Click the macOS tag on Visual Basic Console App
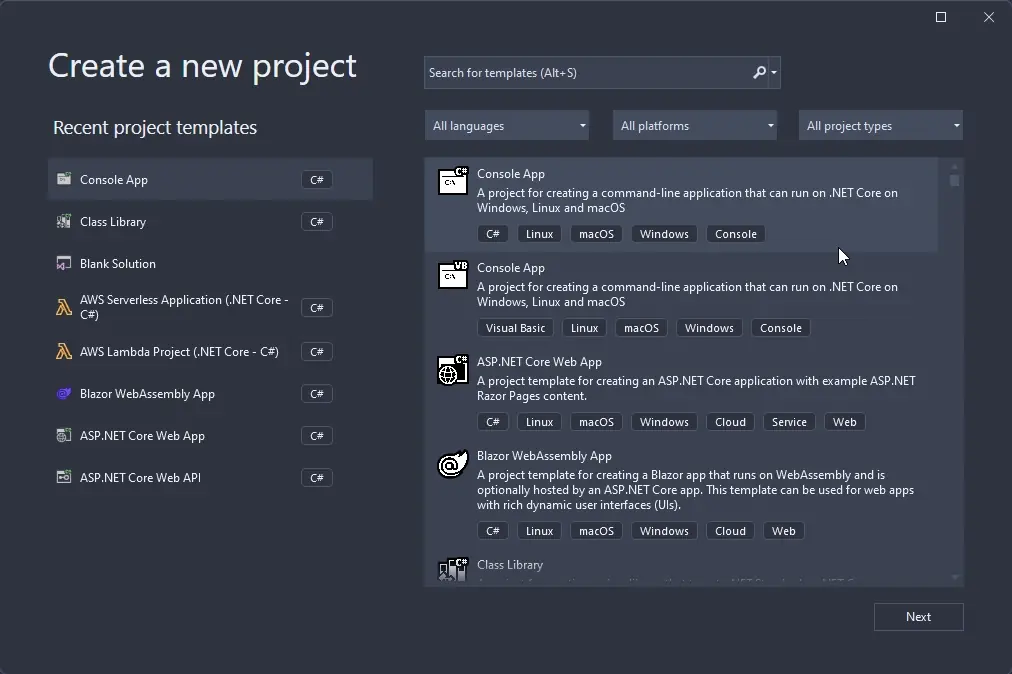The width and height of the screenshot is (1012, 674). coord(641,328)
